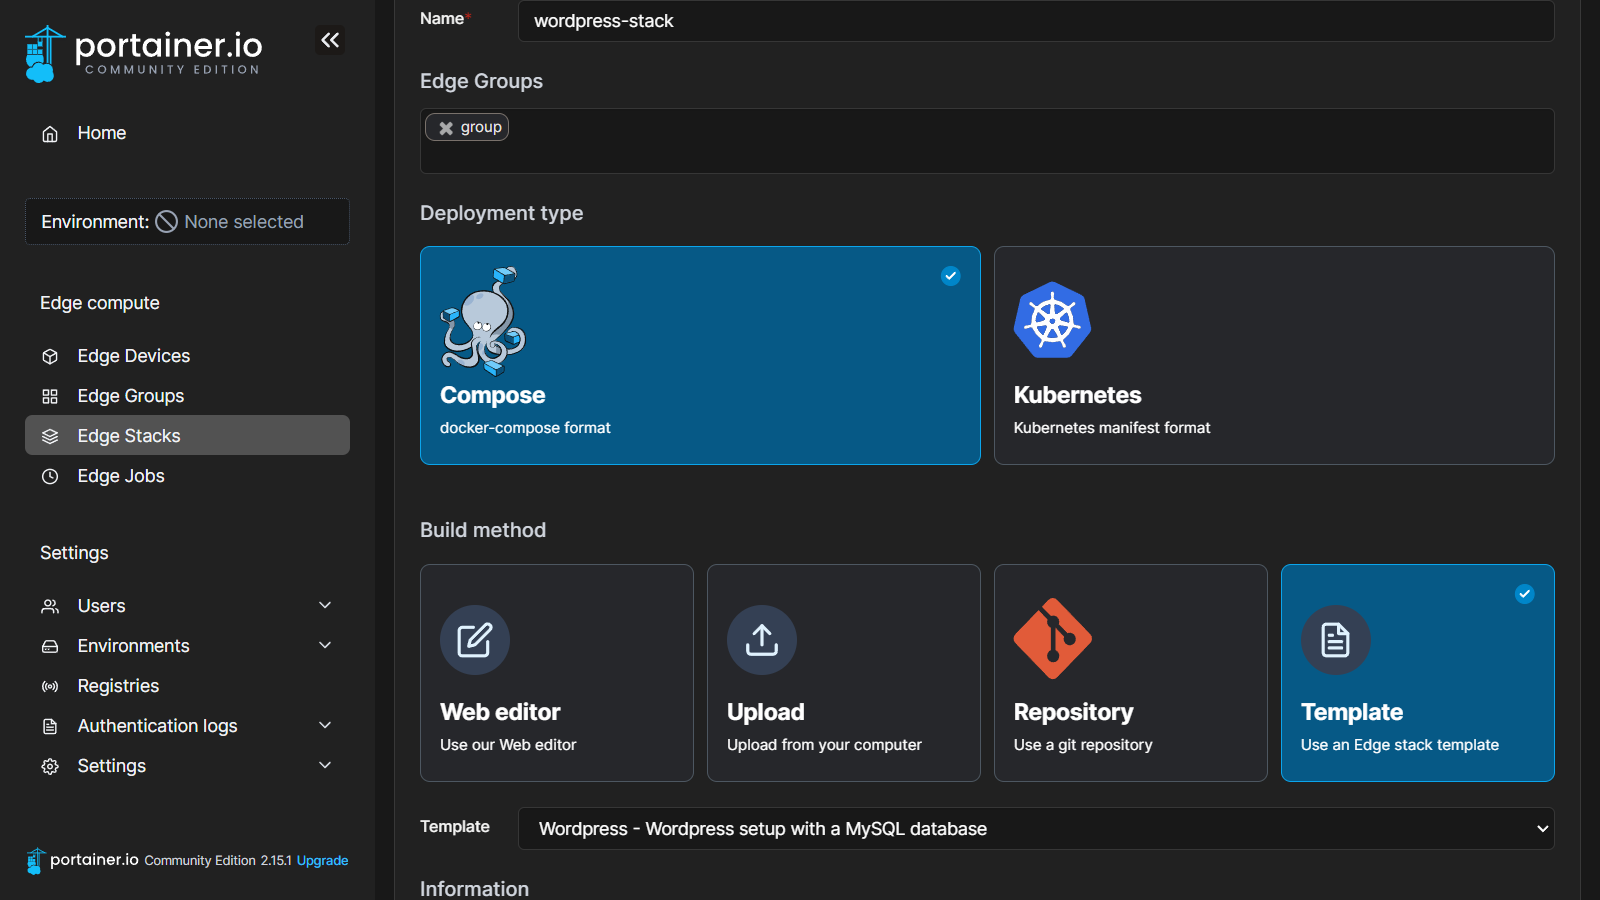Select the Compose deployment type
Viewport: 1600px width, 900px height.
pyautogui.click(x=700, y=355)
